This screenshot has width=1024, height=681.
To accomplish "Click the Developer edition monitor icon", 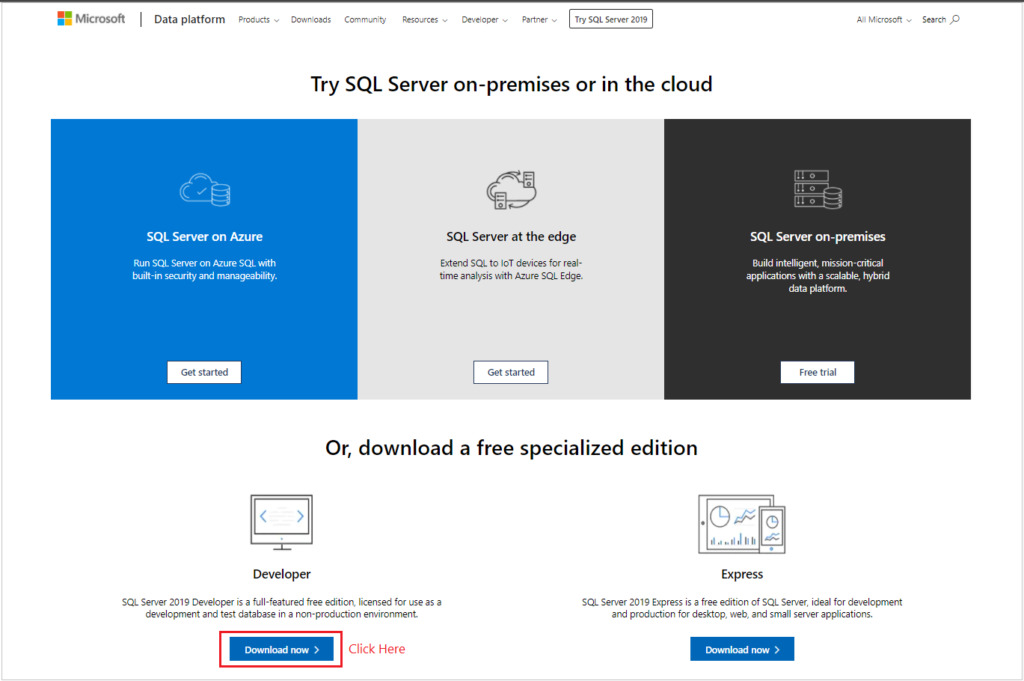I will (x=281, y=522).
